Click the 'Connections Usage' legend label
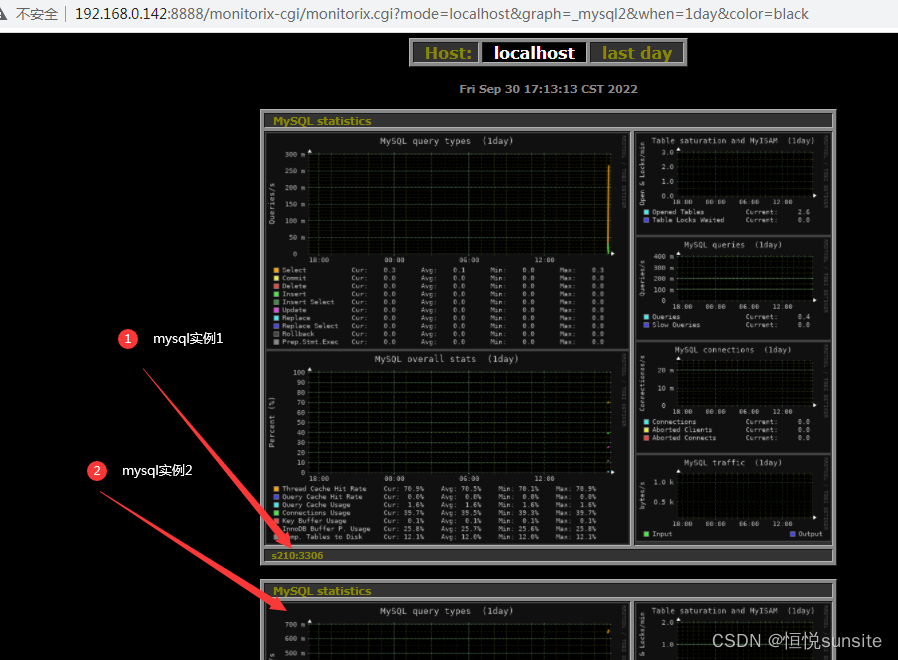The height and width of the screenshot is (660, 898). 316,513
